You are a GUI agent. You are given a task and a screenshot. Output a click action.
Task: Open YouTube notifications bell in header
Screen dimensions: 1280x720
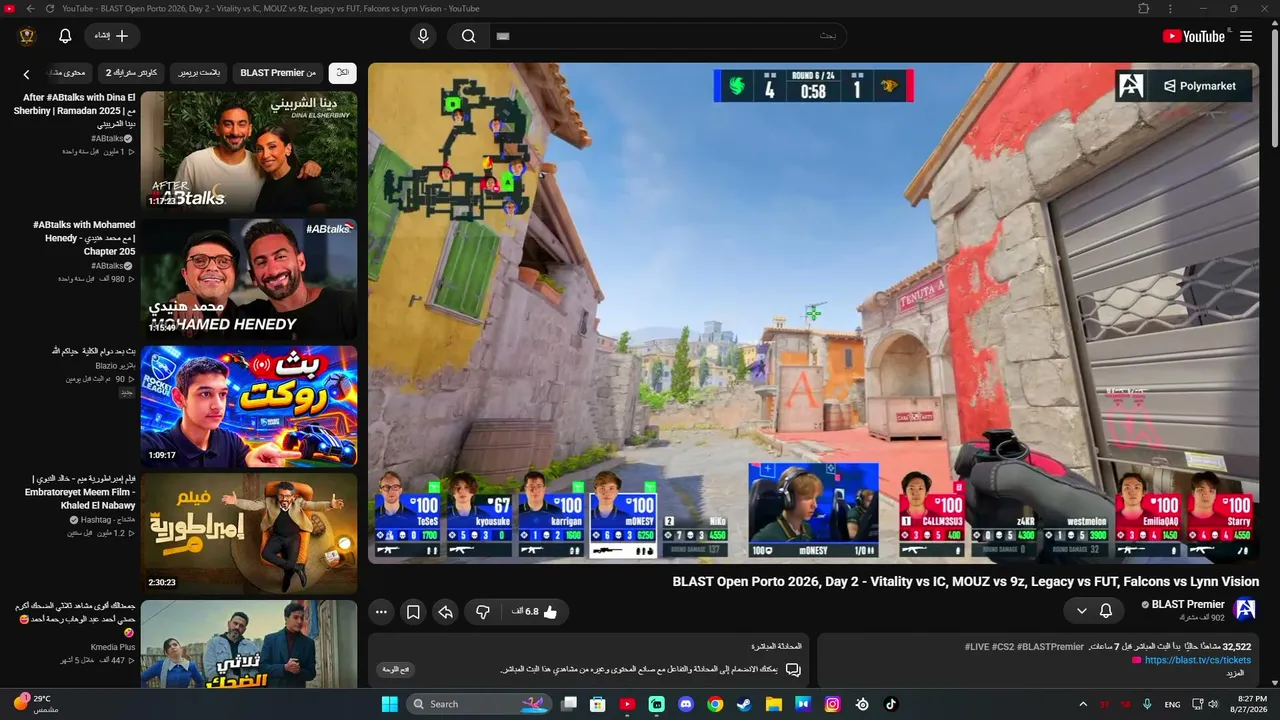65,36
